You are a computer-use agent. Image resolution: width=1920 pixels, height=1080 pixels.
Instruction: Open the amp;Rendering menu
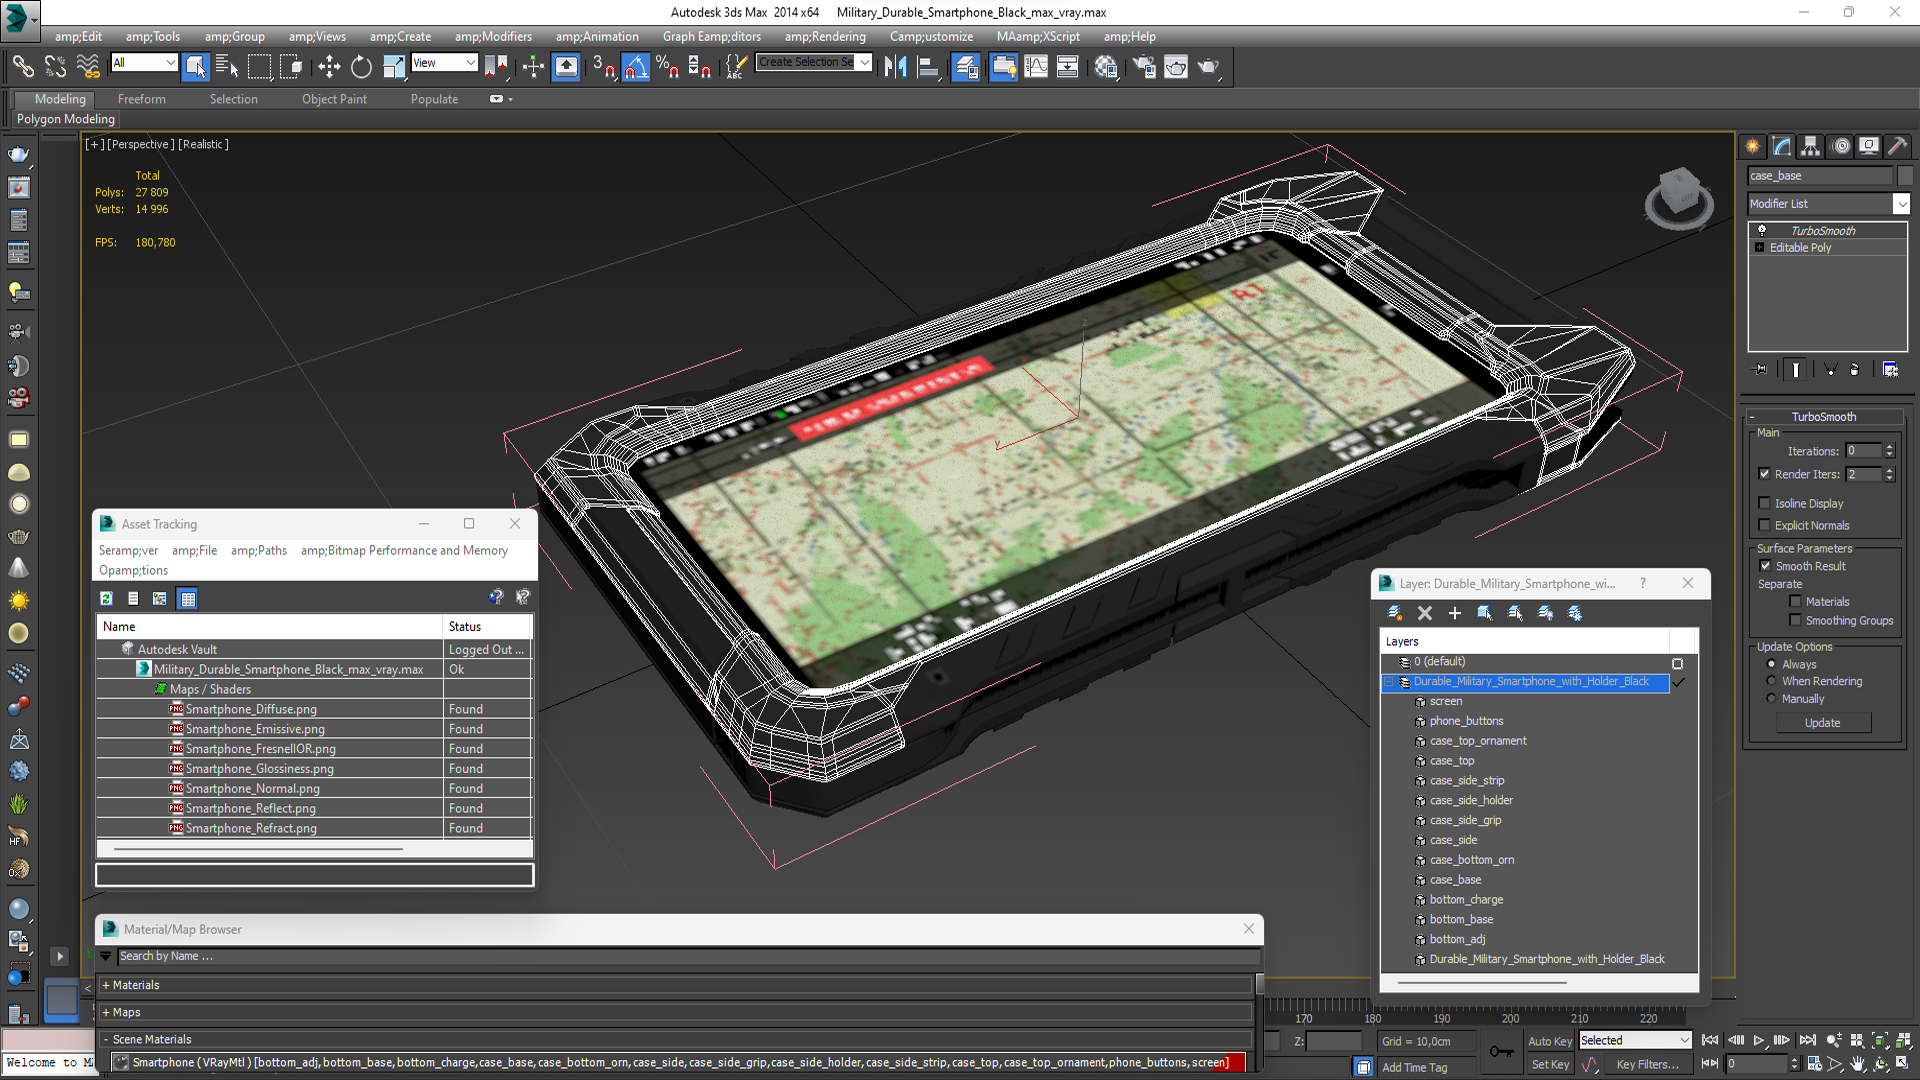tap(825, 36)
